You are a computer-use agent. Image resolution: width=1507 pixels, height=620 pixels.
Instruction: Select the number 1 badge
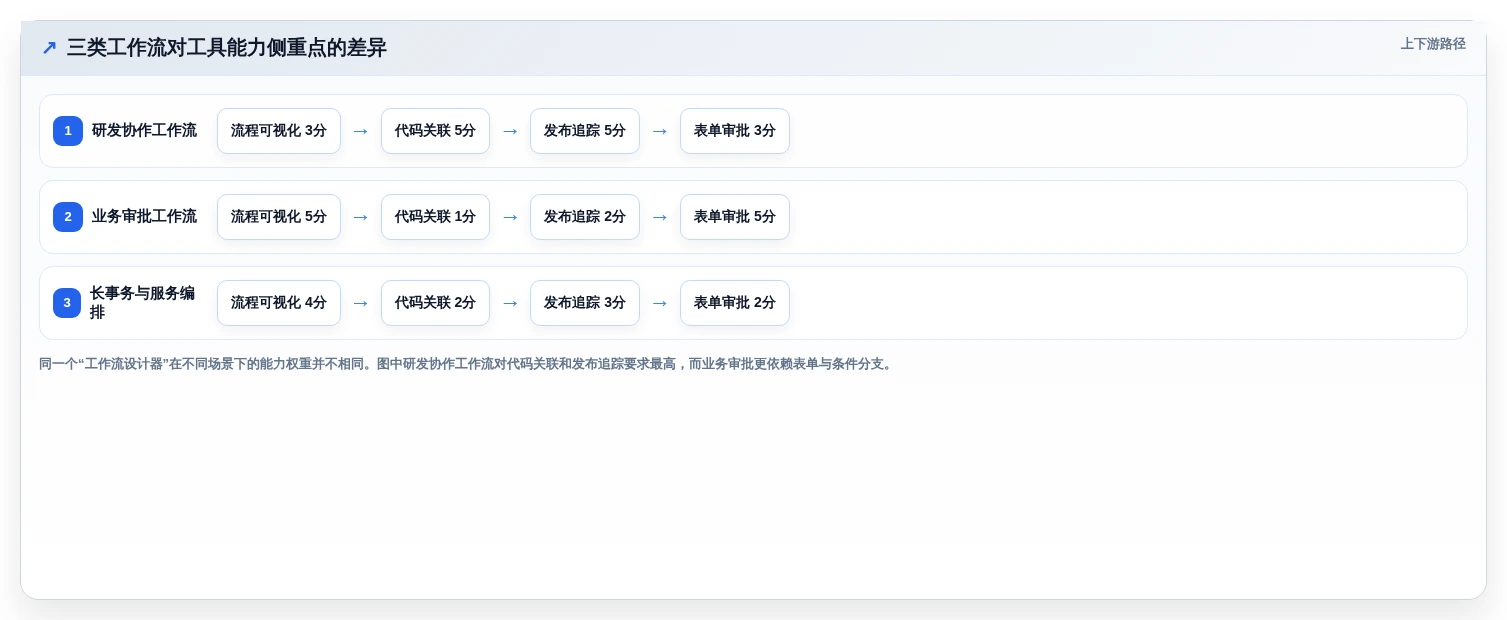68,131
